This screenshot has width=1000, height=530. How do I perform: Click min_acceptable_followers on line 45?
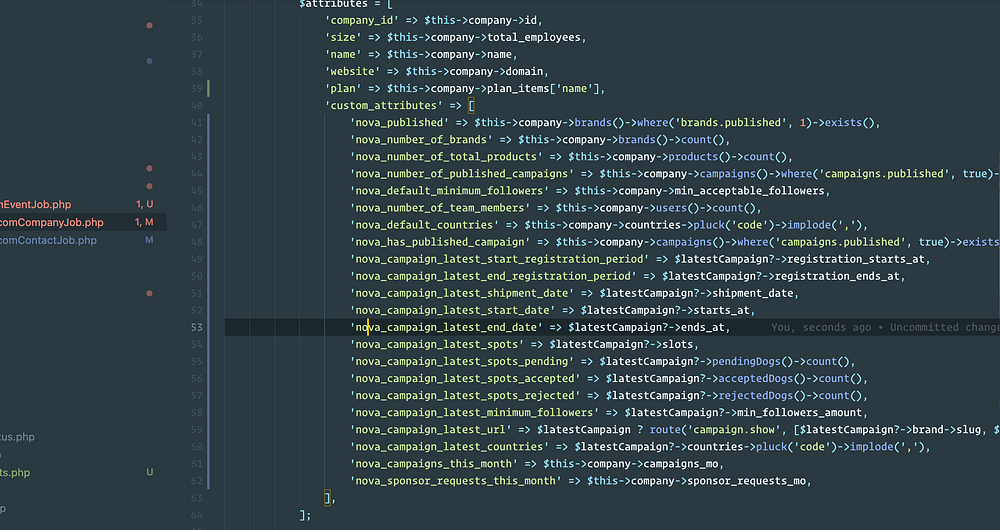(x=749, y=191)
